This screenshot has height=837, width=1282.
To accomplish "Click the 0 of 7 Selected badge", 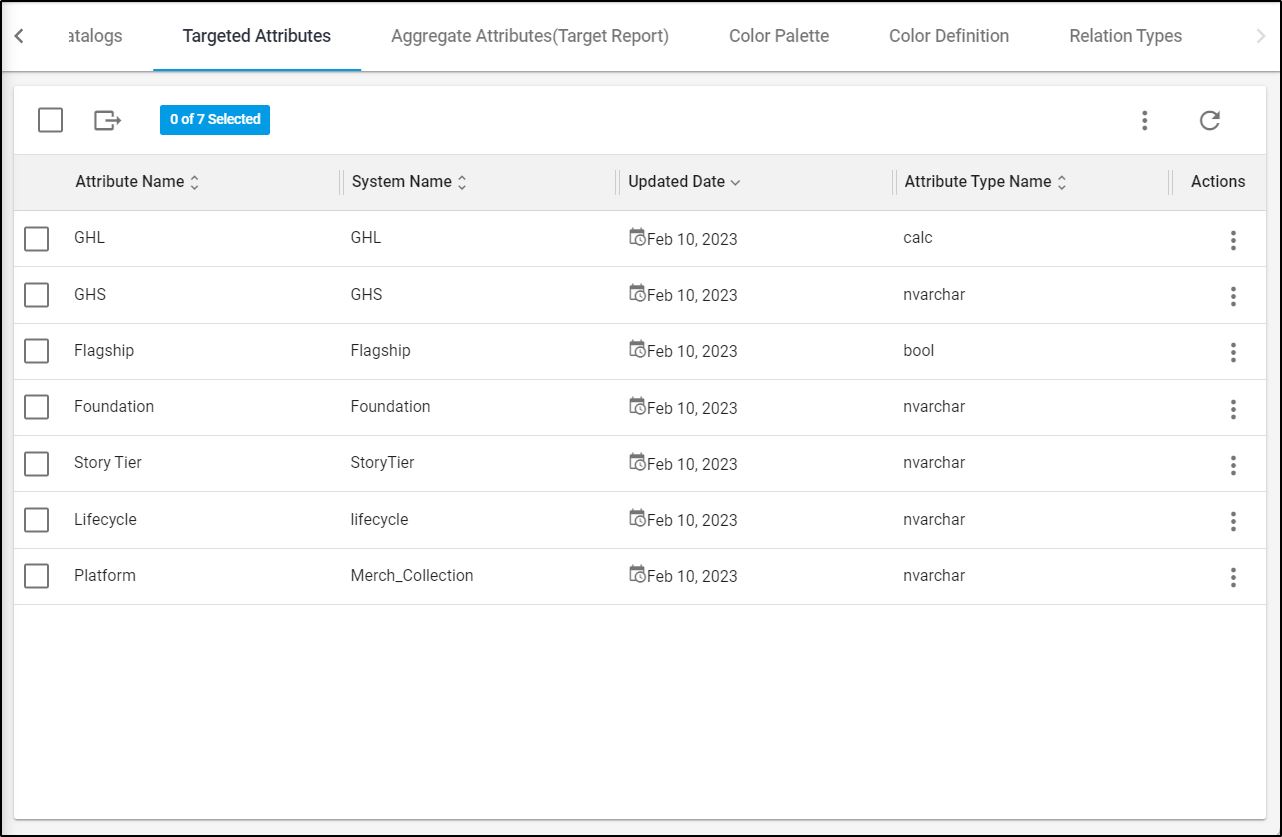I will tap(214, 119).
